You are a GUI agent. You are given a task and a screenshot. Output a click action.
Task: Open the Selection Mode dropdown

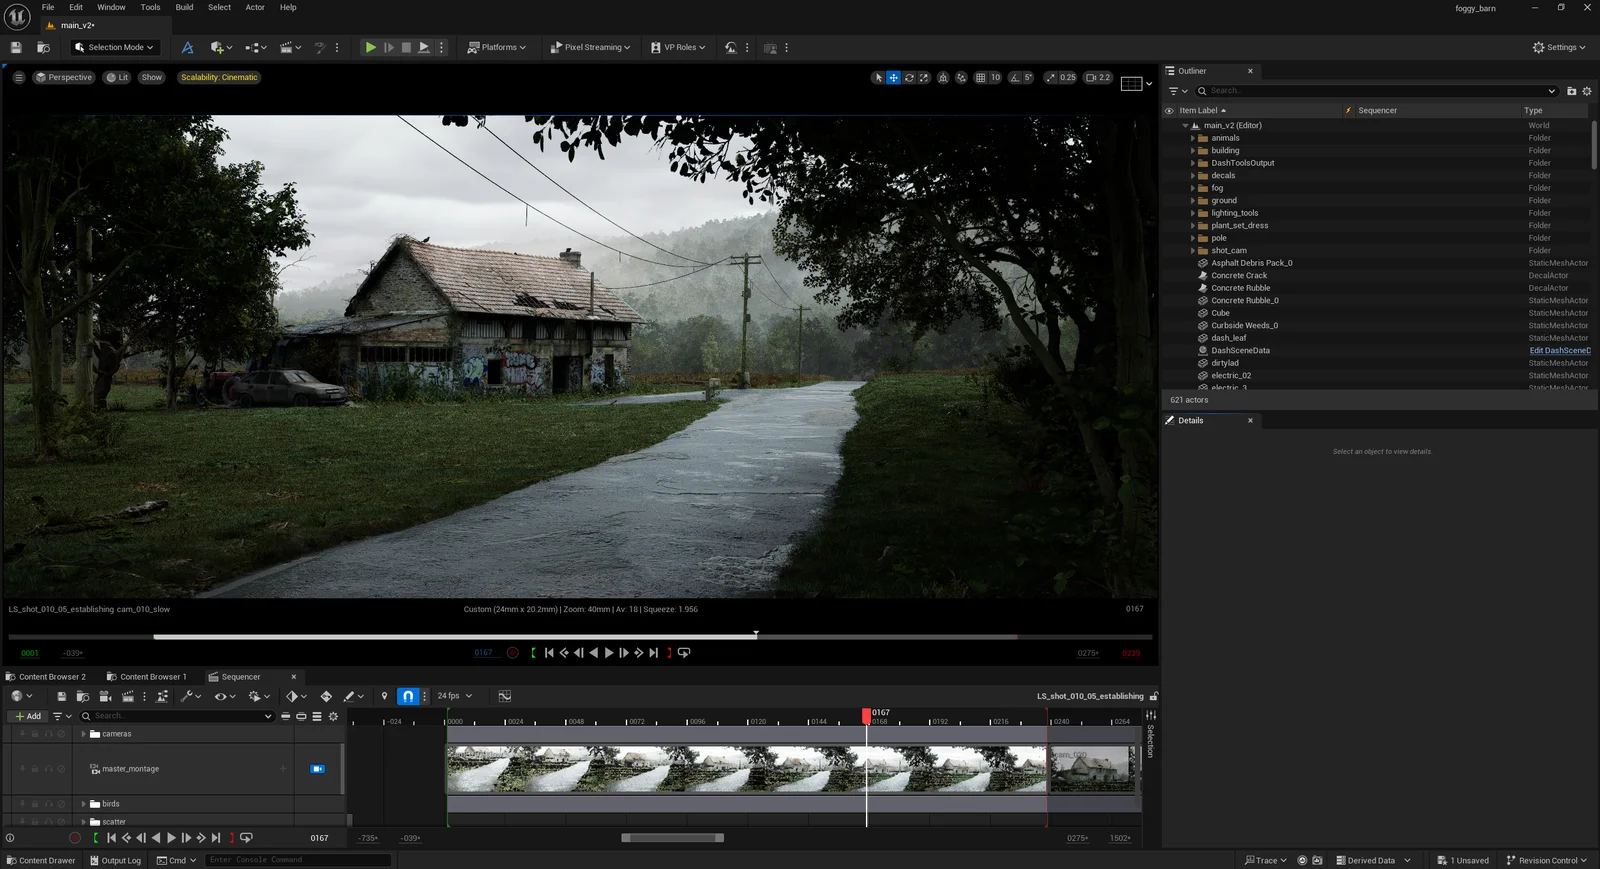click(x=114, y=47)
